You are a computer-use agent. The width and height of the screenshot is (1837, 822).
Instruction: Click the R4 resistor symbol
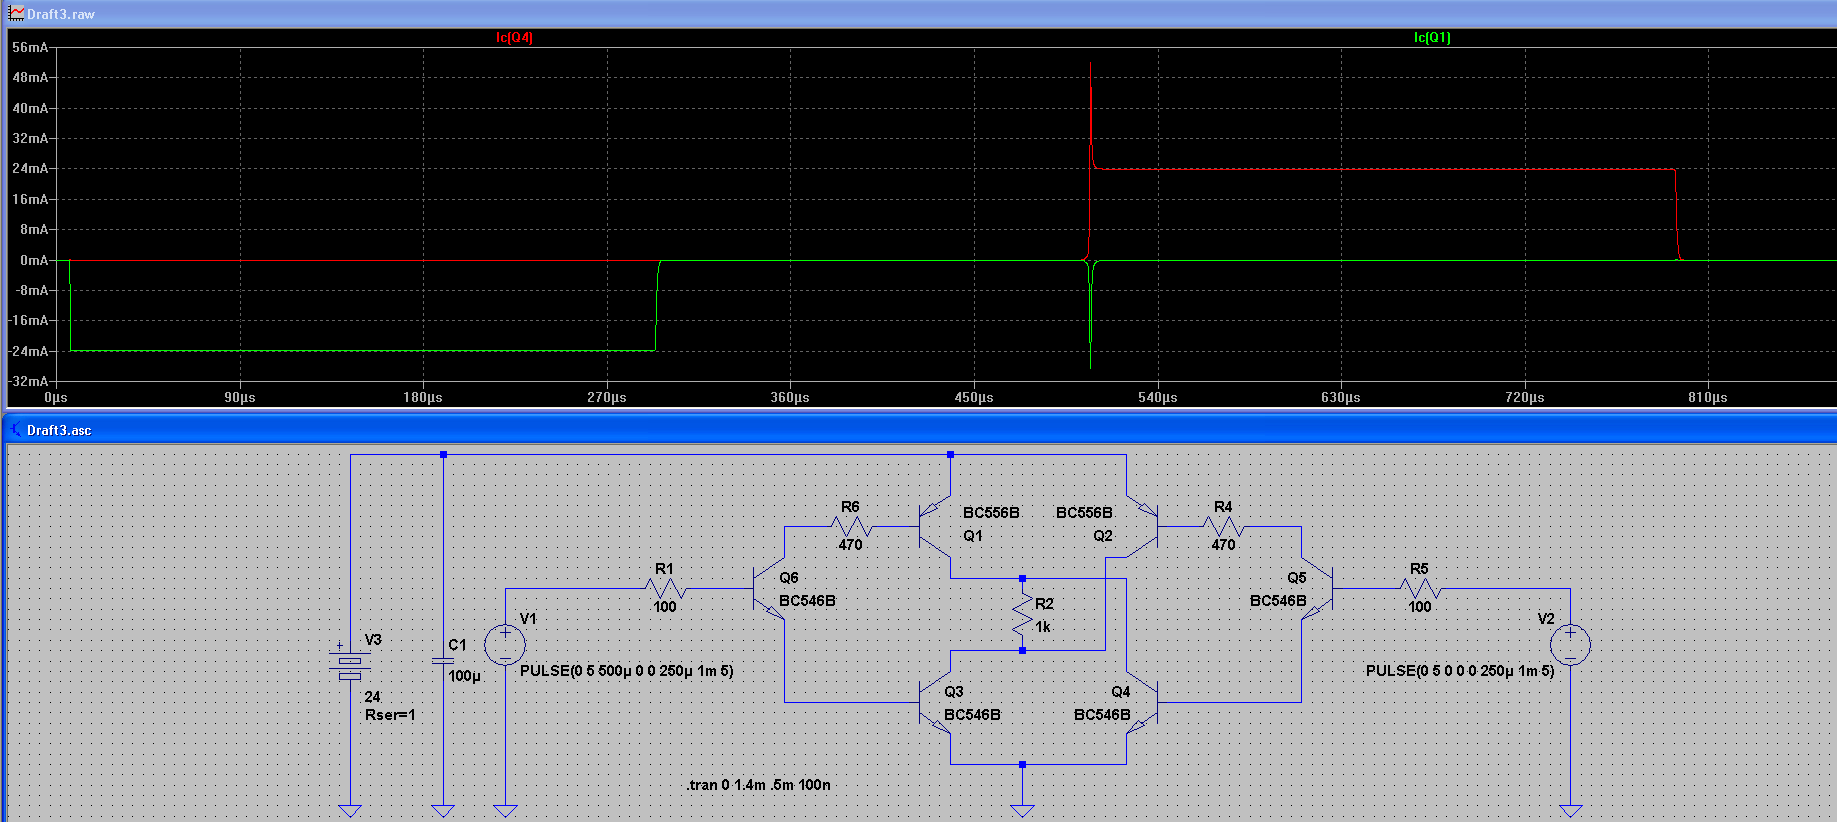point(1224,527)
